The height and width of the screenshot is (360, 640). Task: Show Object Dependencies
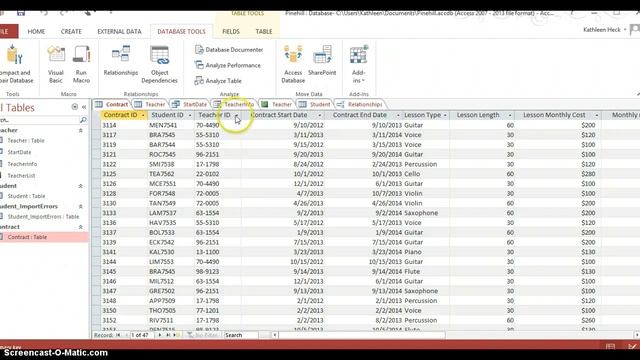tap(160, 64)
